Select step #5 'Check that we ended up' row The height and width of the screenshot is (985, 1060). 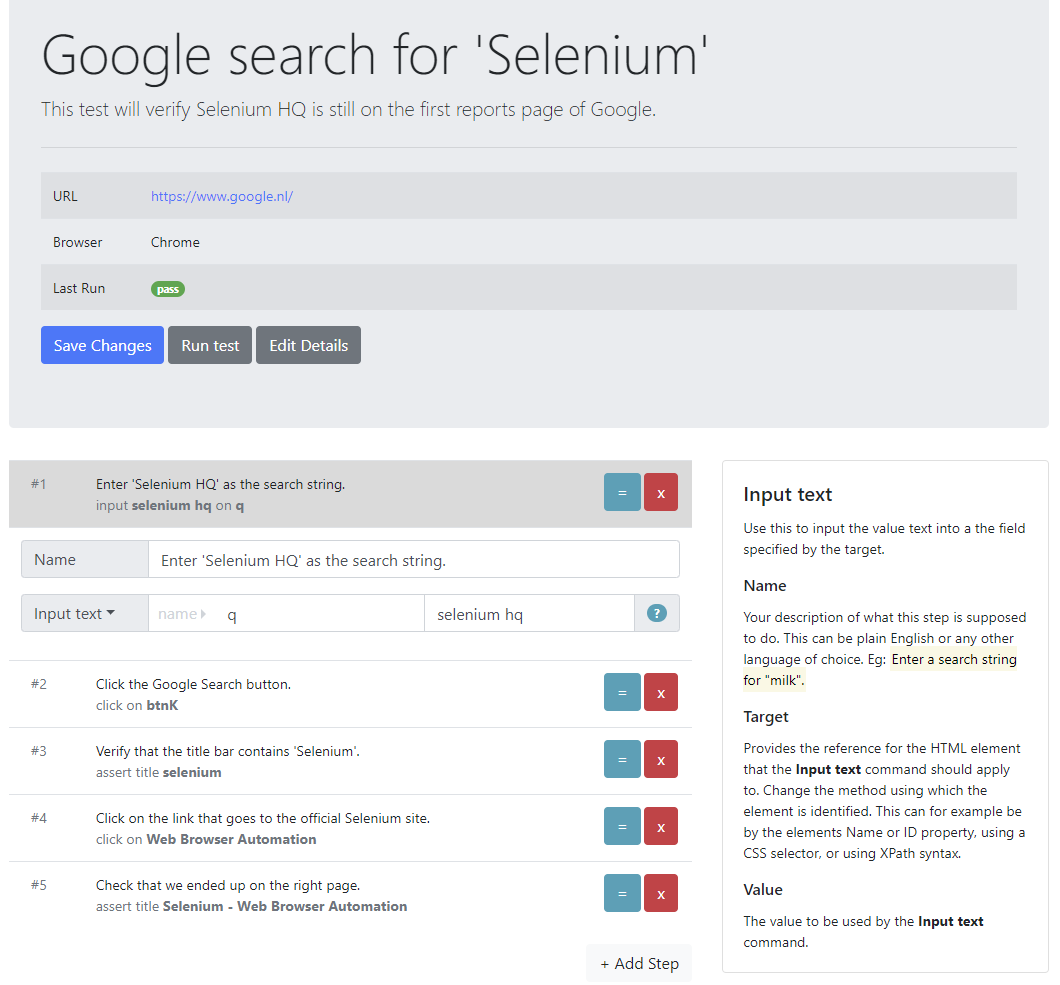350,894
